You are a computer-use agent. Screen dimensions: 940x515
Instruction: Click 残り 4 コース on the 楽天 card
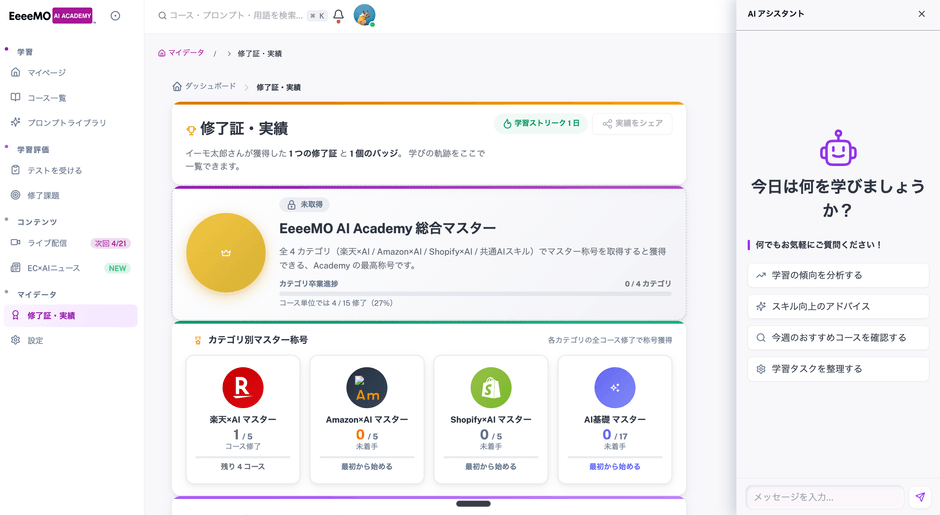coord(243,466)
